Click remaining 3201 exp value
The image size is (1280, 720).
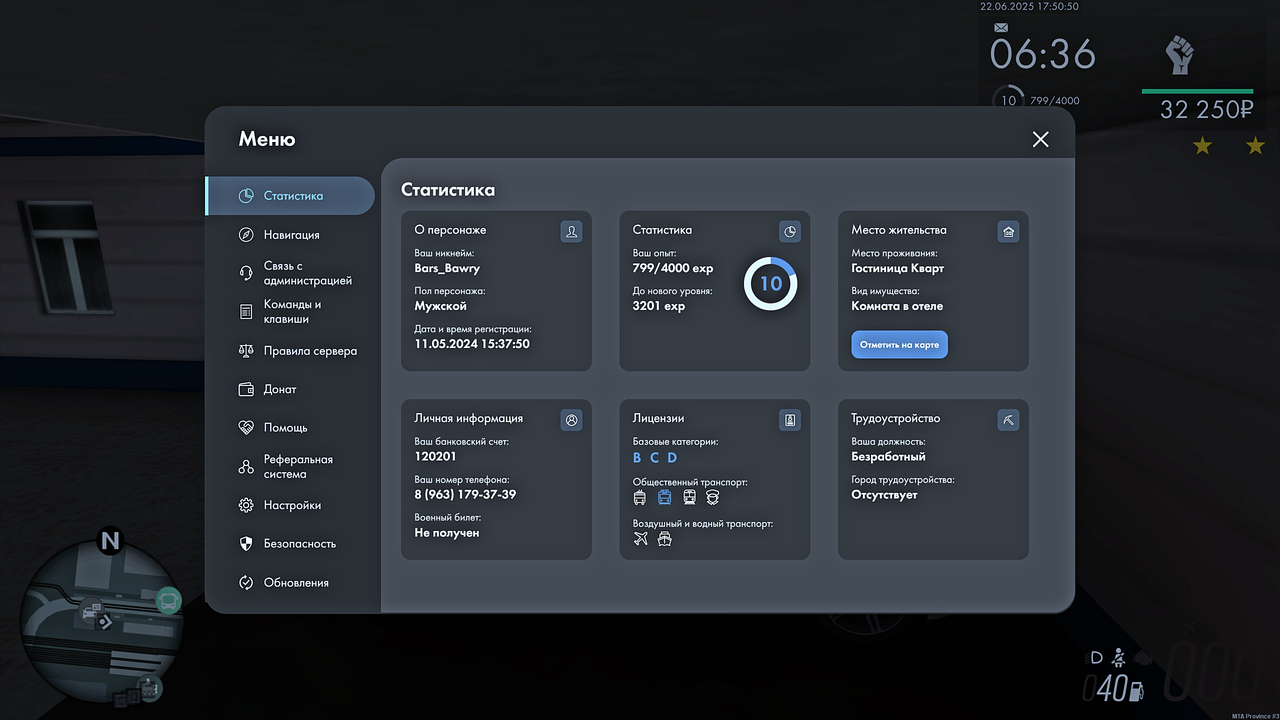pyautogui.click(x=659, y=306)
